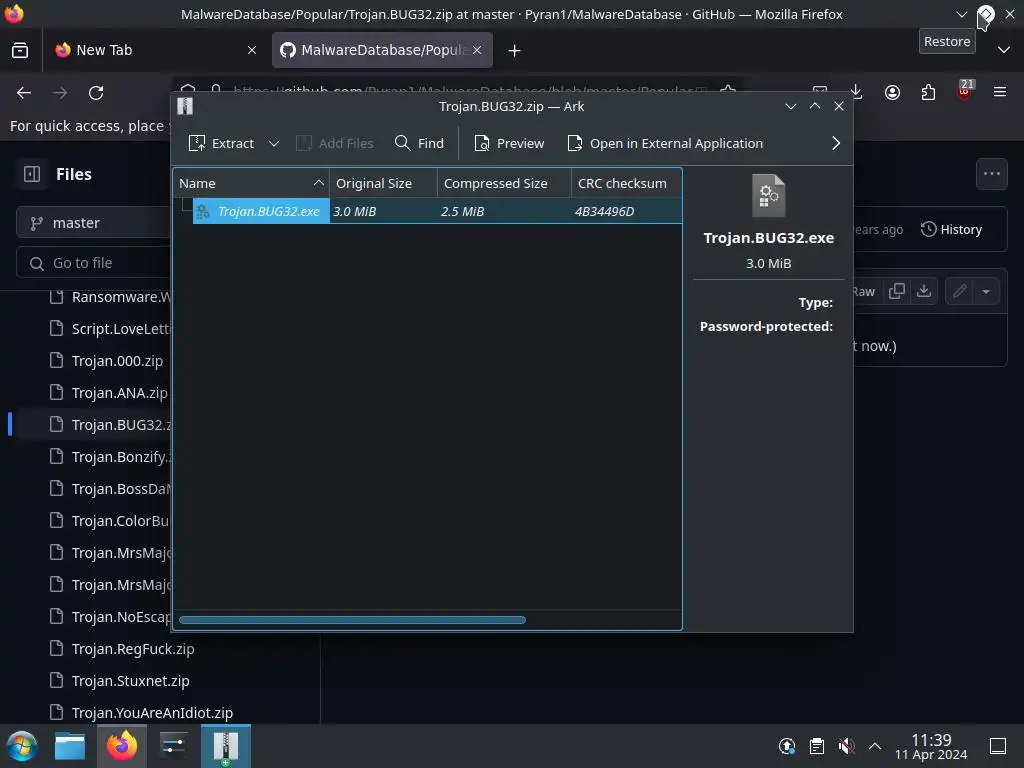Show more Ark toolbar items chevron
The image size is (1024, 768).
[x=836, y=143]
